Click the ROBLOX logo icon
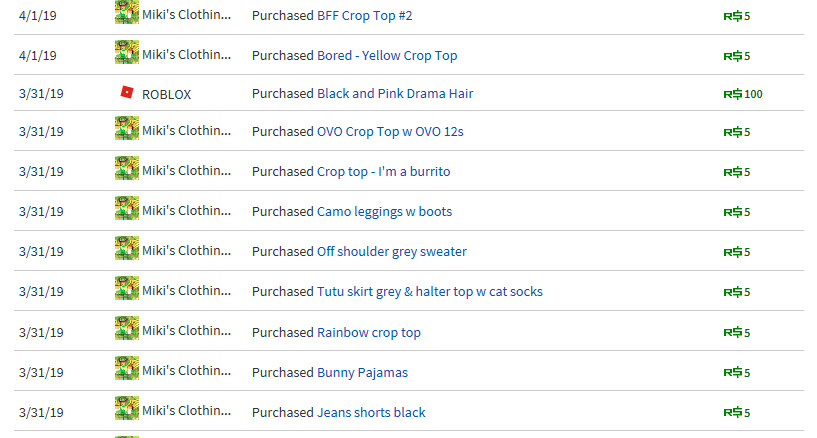 tap(126, 93)
